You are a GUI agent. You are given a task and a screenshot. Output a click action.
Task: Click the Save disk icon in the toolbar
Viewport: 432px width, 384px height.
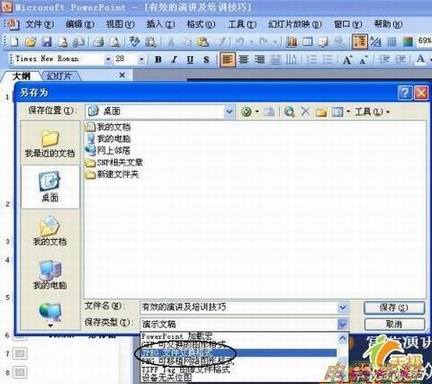point(47,42)
